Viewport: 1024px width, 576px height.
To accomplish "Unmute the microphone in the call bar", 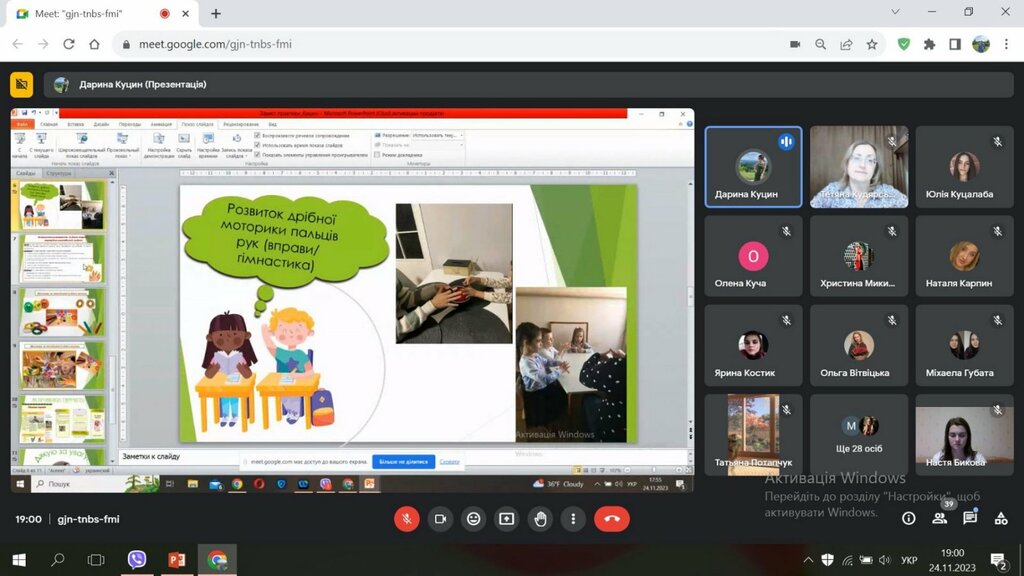I will pos(406,518).
